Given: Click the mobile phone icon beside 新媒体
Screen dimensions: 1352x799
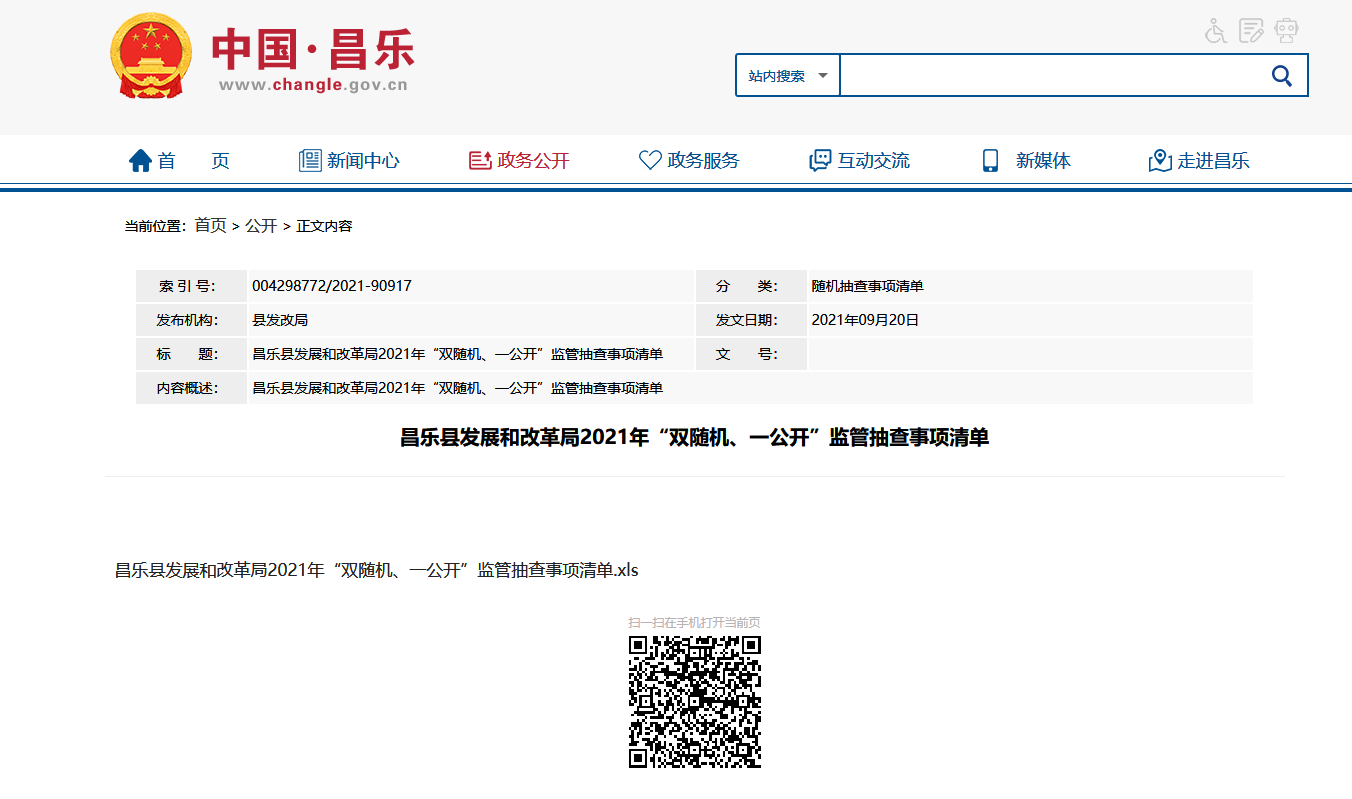Looking at the screenshot, I should pyautogui.click(x=991, y=159).
